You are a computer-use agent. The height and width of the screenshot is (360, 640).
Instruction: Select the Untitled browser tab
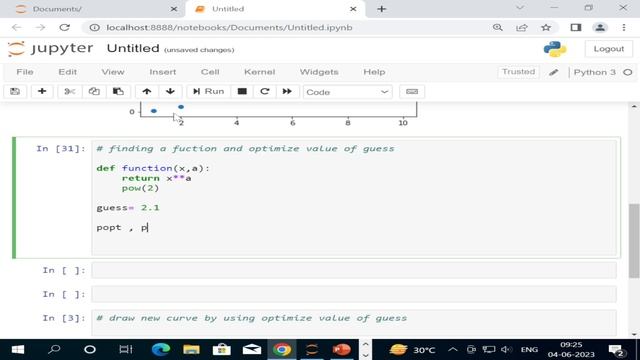click(x=276, y=9)
